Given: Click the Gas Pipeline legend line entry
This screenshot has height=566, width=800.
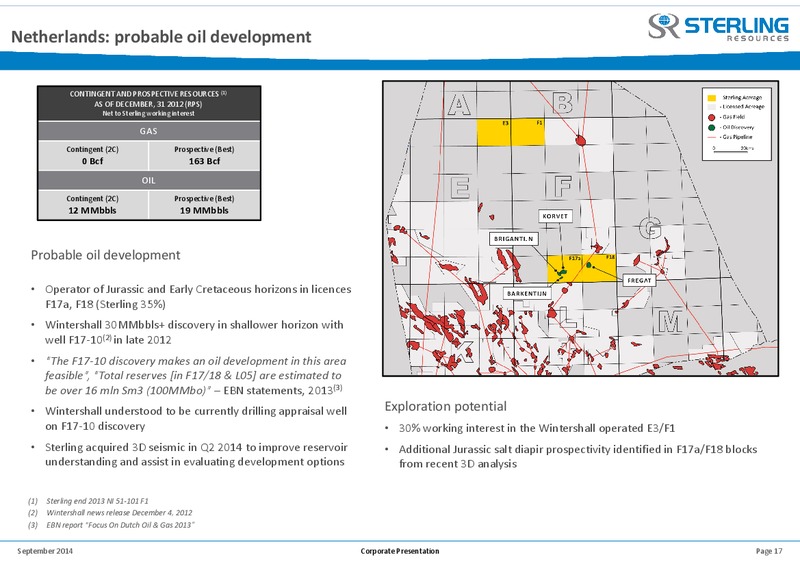Looking at the screenshot, I should tap(730, 137).
